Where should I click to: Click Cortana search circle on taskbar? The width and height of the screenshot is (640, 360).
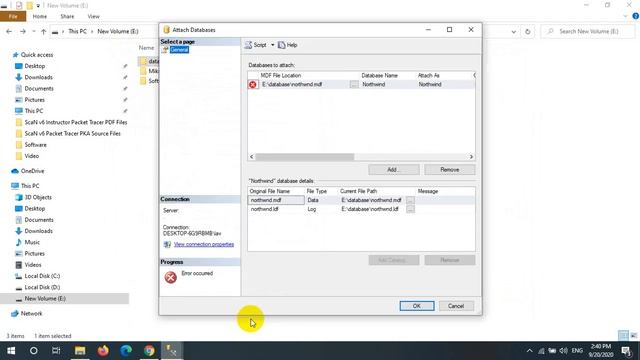(x=33, y=351)
